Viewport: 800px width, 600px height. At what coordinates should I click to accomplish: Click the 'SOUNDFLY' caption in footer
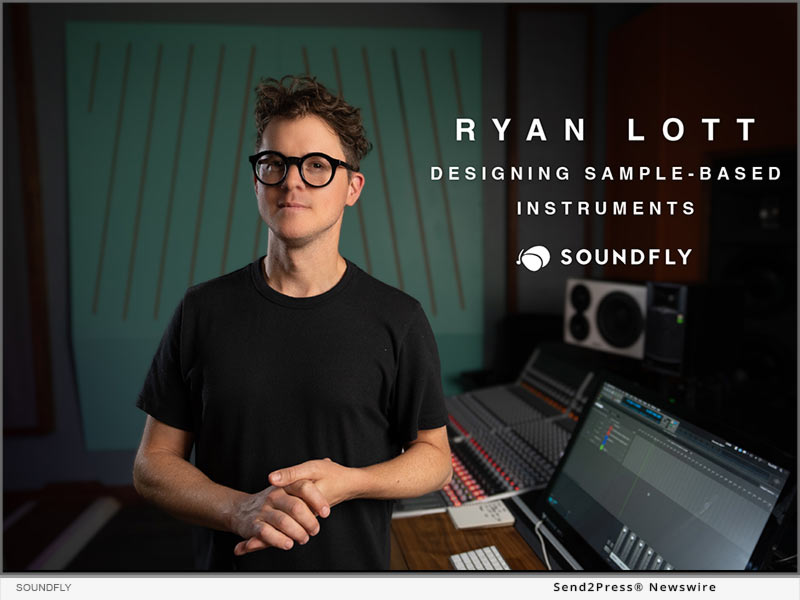coord(43,587)
